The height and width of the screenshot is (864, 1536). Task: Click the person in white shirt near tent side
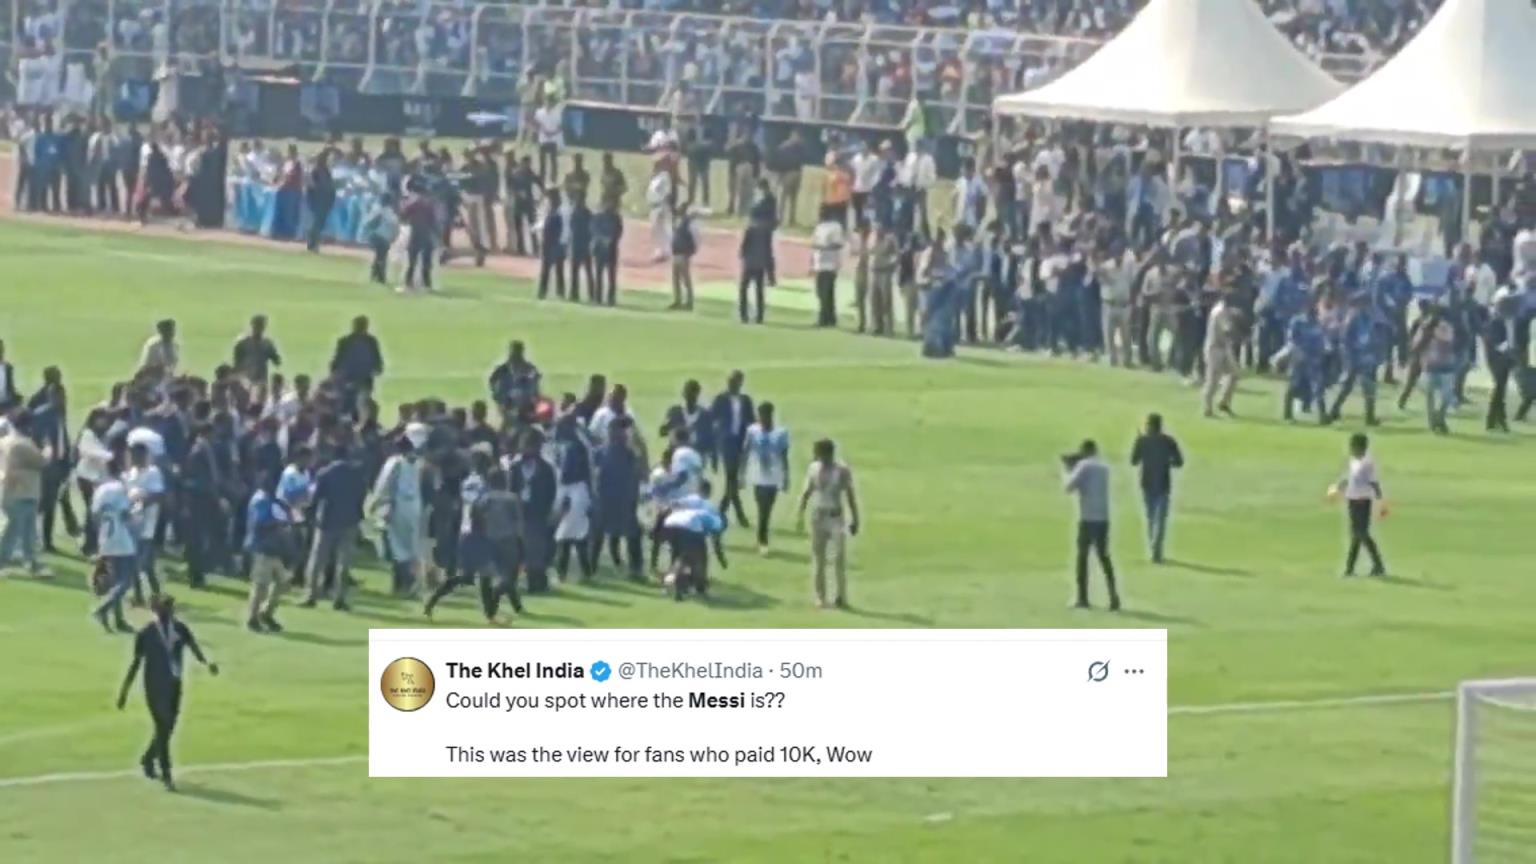[1363, 506]
